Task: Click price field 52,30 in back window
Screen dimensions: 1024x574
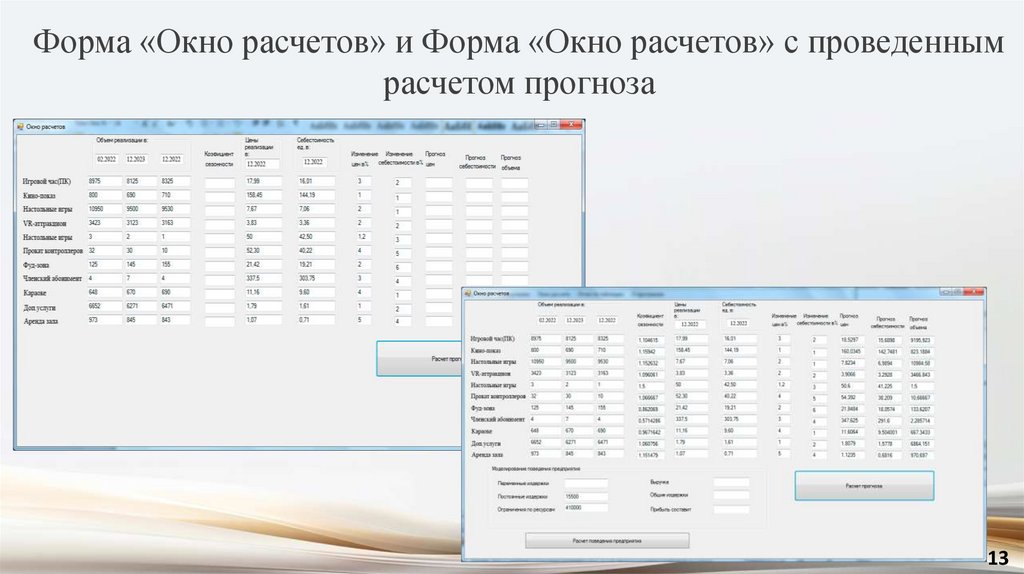Action: pyautogui.click(x=264, y=250)
